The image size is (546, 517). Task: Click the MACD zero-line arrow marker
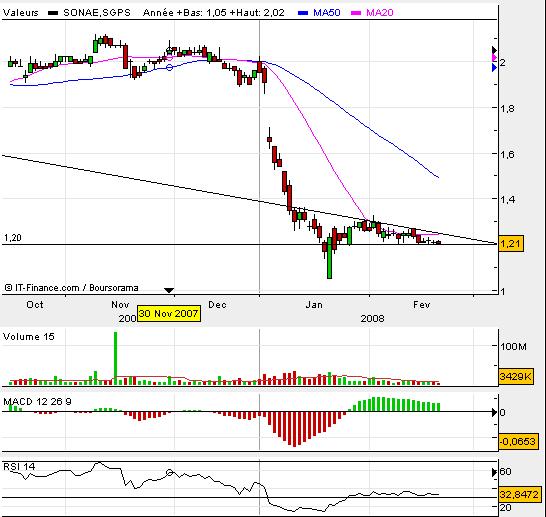point(494,413)
